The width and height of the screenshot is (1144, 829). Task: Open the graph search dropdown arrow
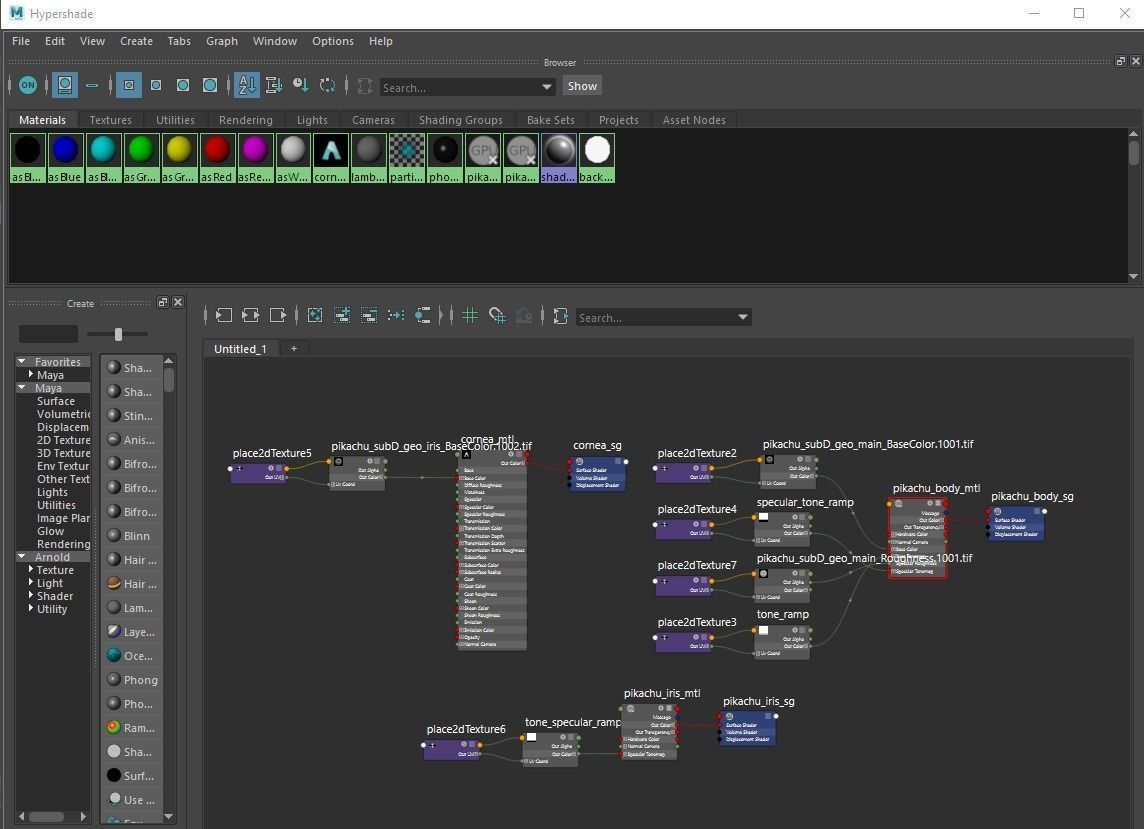coord(743,317)
